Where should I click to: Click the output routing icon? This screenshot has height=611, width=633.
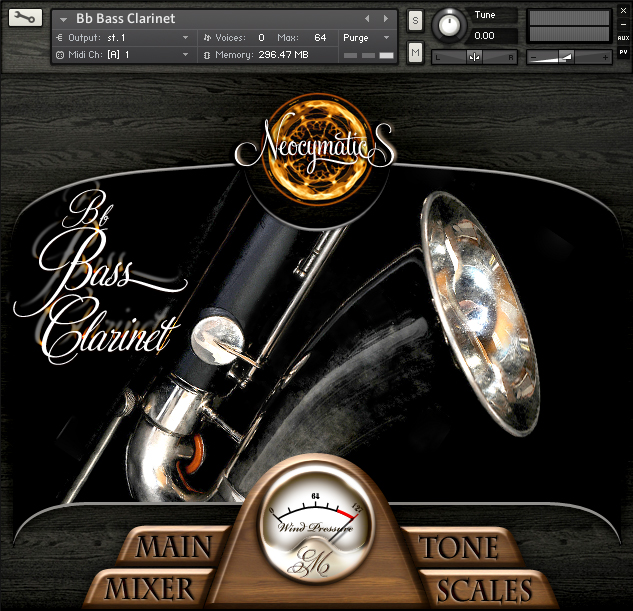(x=60, y=38)
